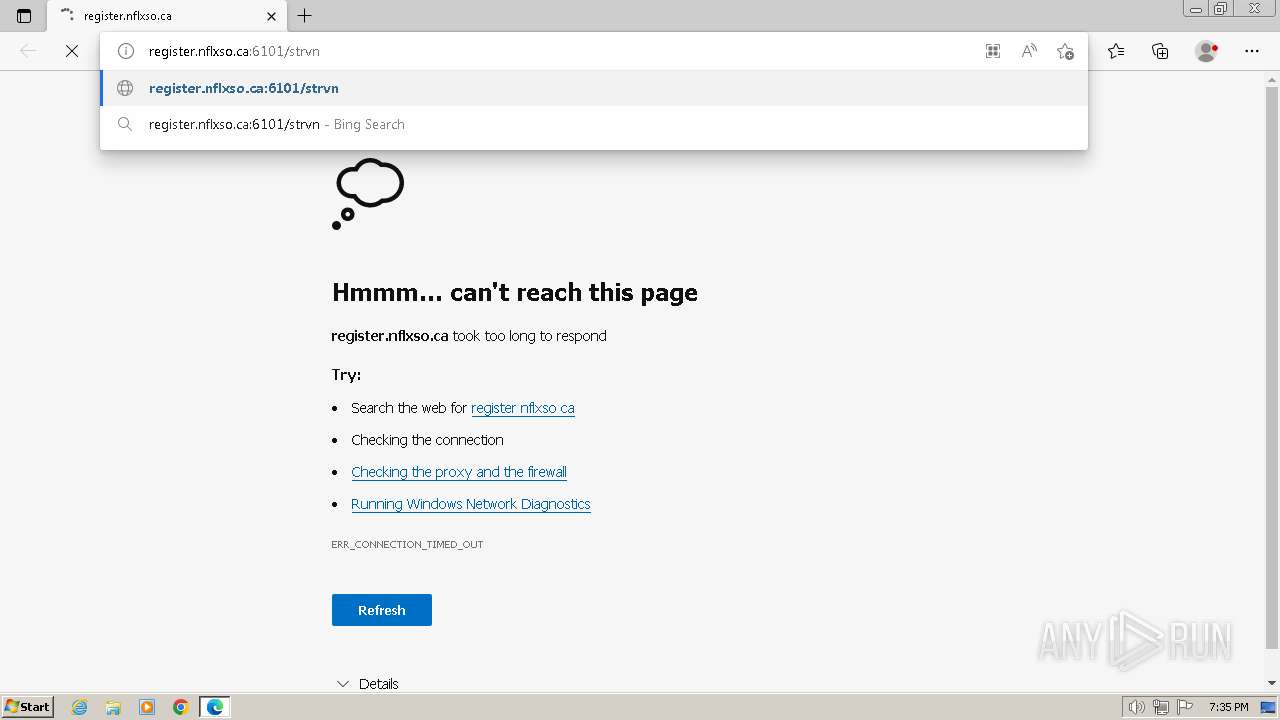Click the 'Checking the connection' text
The width and height of the screenshot is (1280, 720).
[x=427, y=440]
